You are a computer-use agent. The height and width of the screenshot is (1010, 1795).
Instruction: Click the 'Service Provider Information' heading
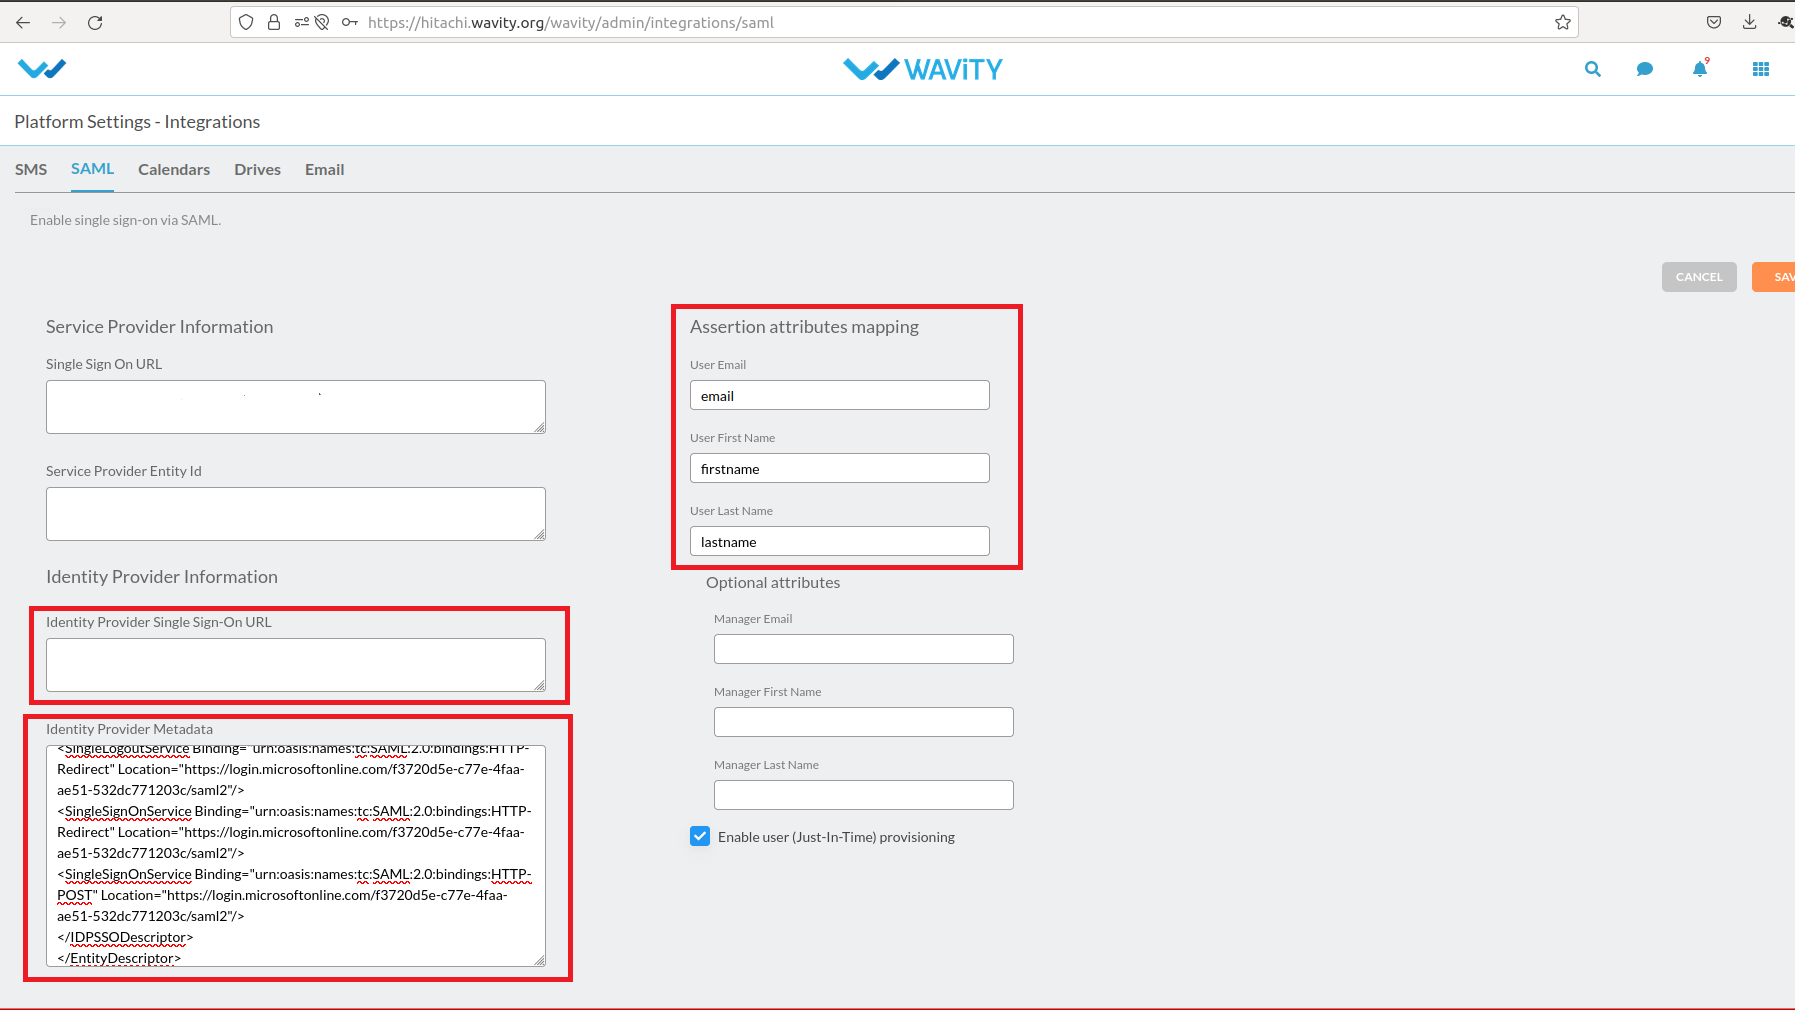(x=159, y=327)
